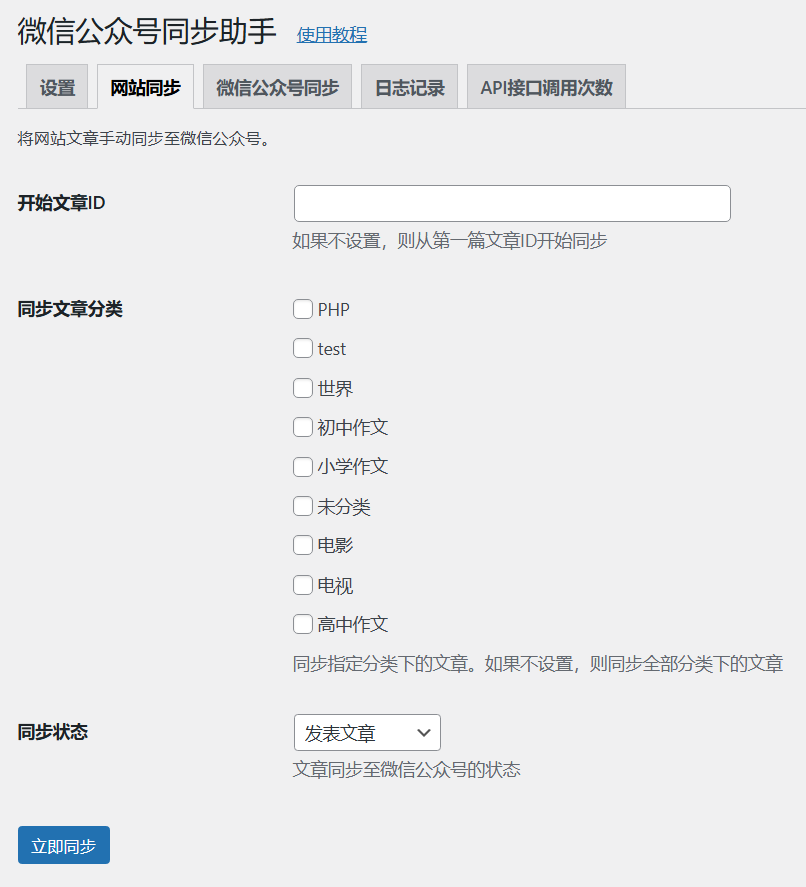Focus the 开始文章ID input field
The height and width of the screenshot is (887, 806).
click(x=512, y=203)
